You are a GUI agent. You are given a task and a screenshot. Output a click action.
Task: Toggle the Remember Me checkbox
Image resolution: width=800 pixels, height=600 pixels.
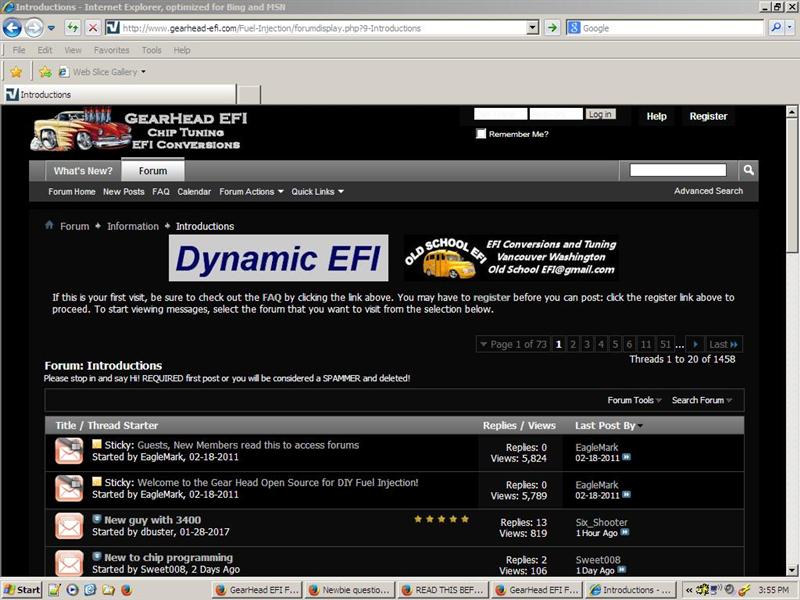tap(481, 134)
